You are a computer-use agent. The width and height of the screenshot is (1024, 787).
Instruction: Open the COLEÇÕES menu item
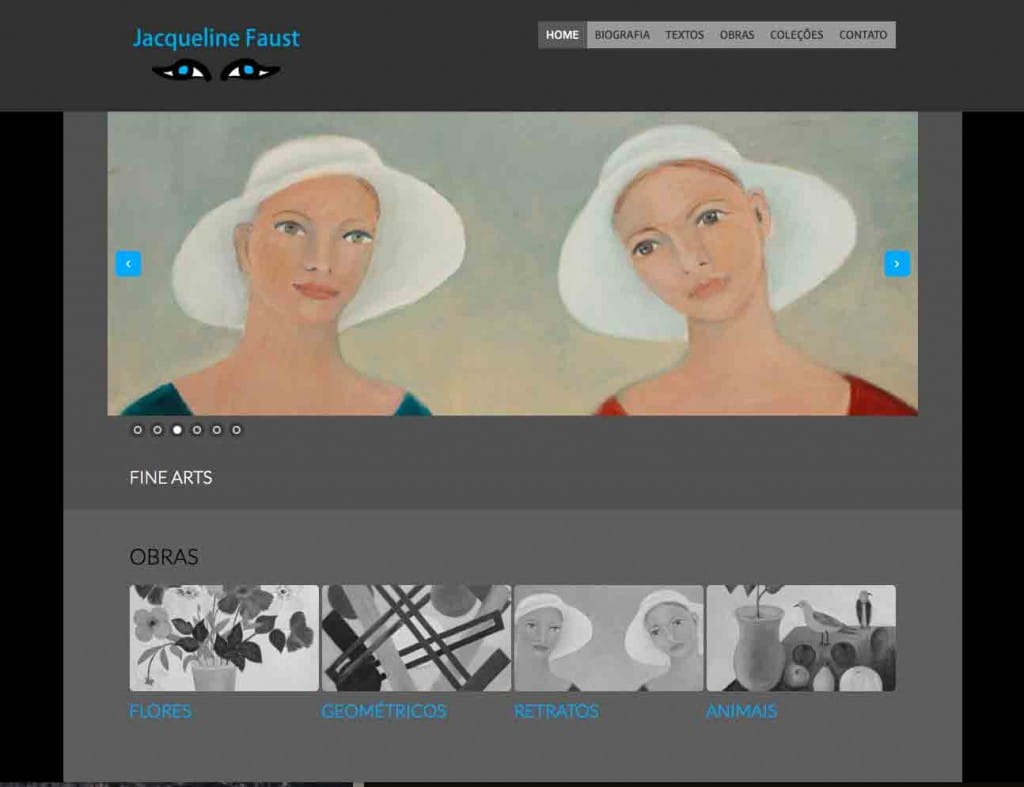(796, 35)
